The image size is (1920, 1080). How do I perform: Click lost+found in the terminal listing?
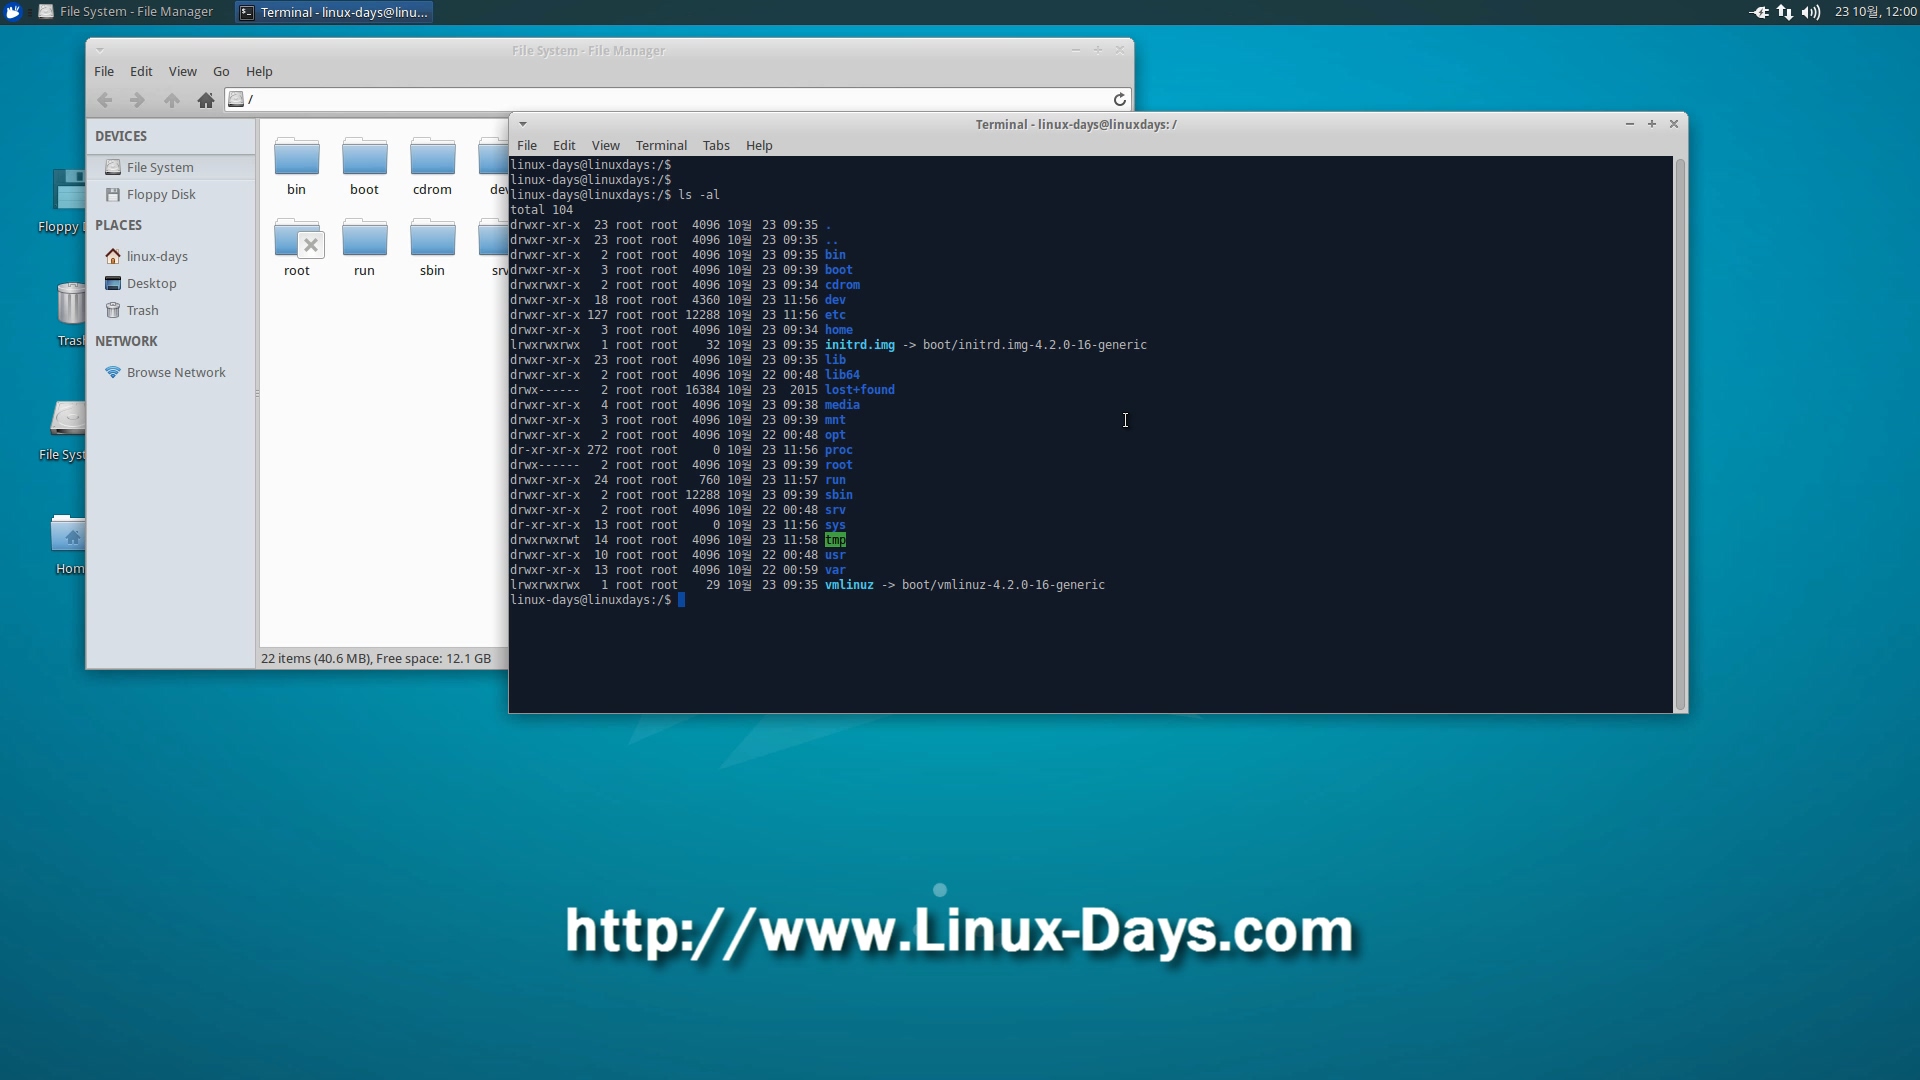pos(860,390)
